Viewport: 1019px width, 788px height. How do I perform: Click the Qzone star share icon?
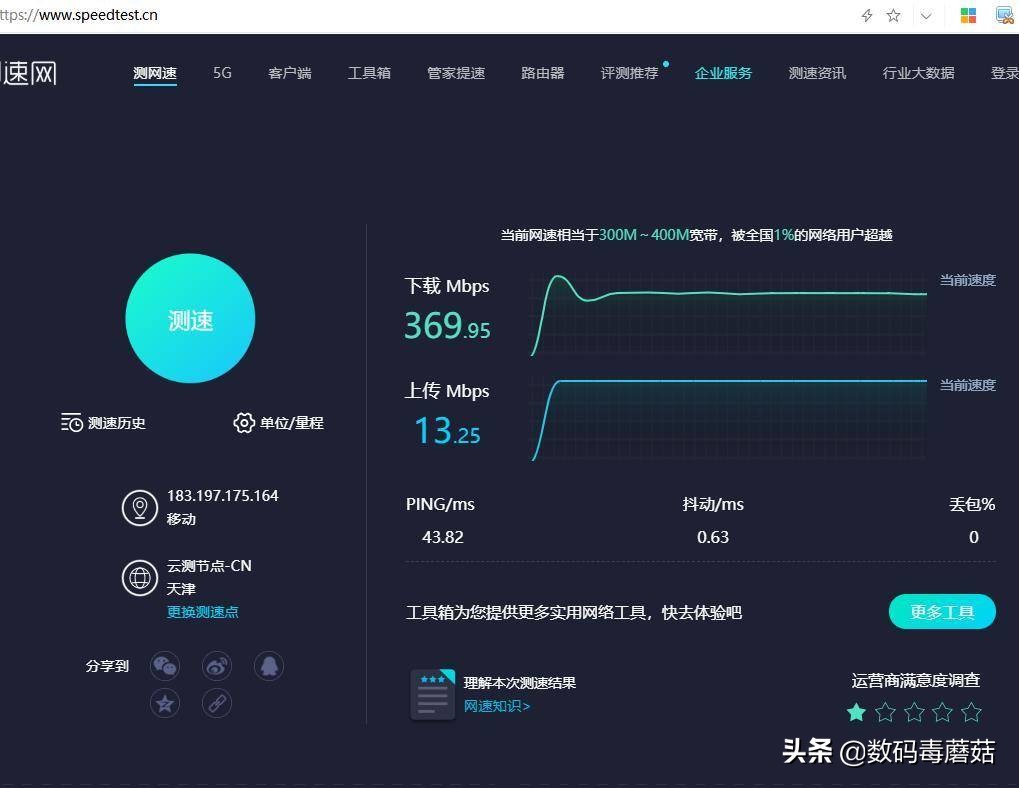coord(165,703)
